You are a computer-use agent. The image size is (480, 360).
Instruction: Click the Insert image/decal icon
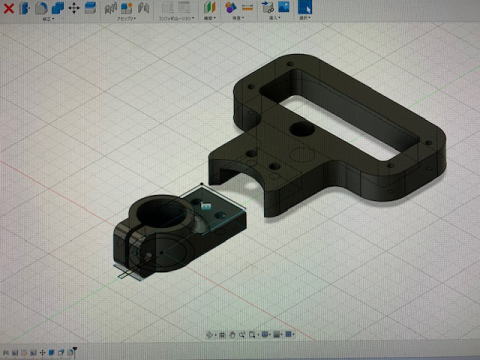284,7
